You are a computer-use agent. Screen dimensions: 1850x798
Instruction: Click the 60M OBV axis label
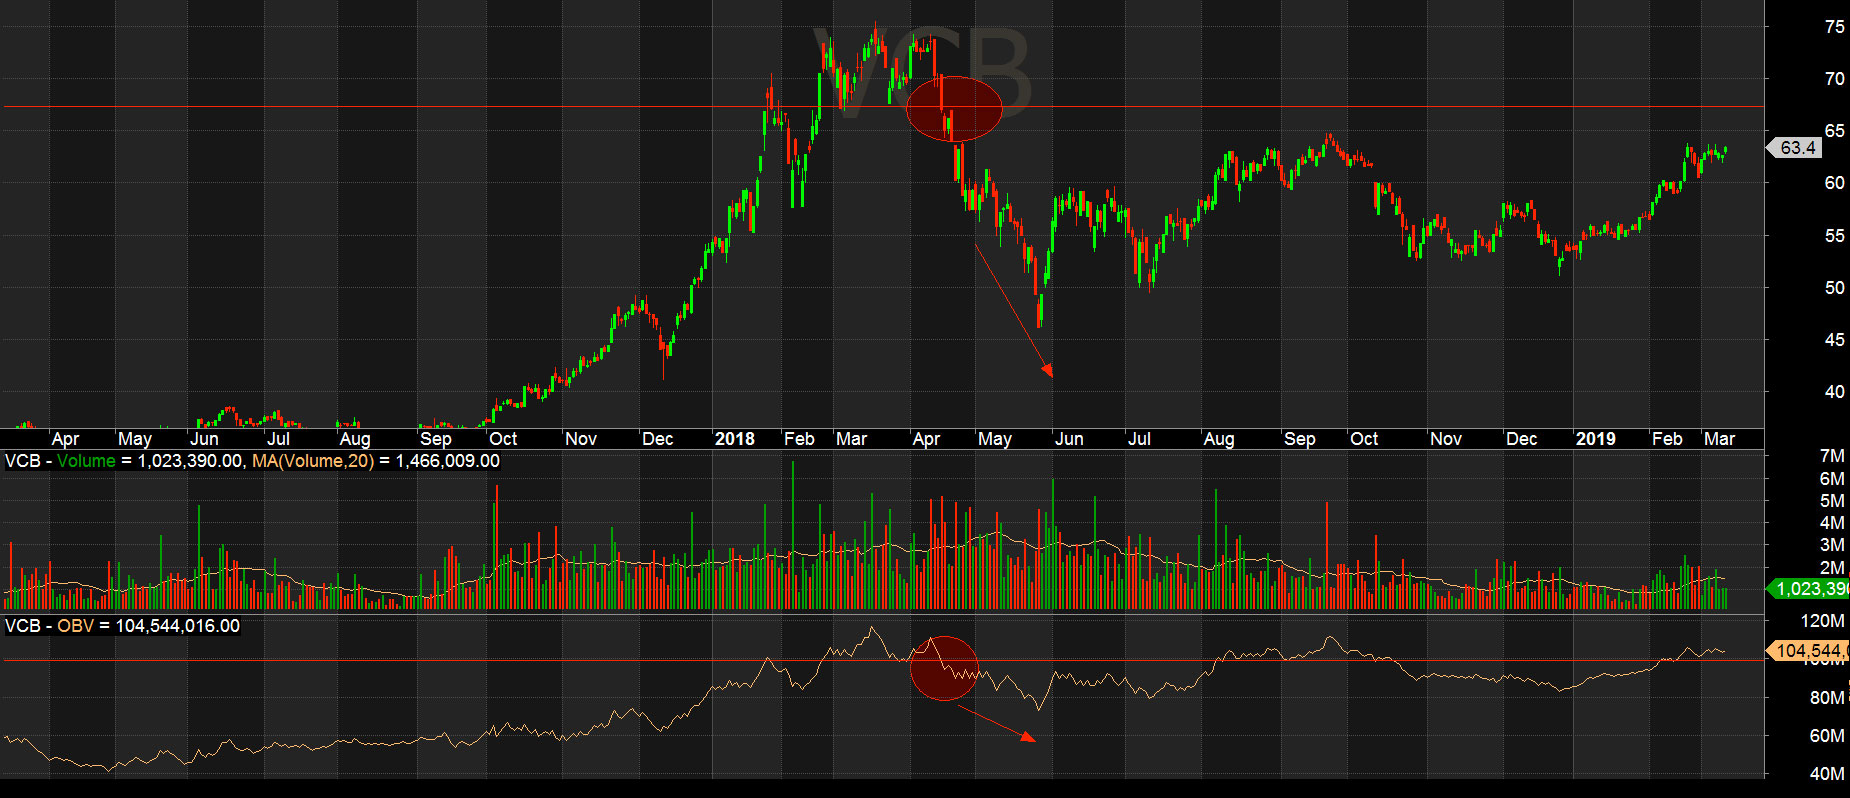[1827, 736]
